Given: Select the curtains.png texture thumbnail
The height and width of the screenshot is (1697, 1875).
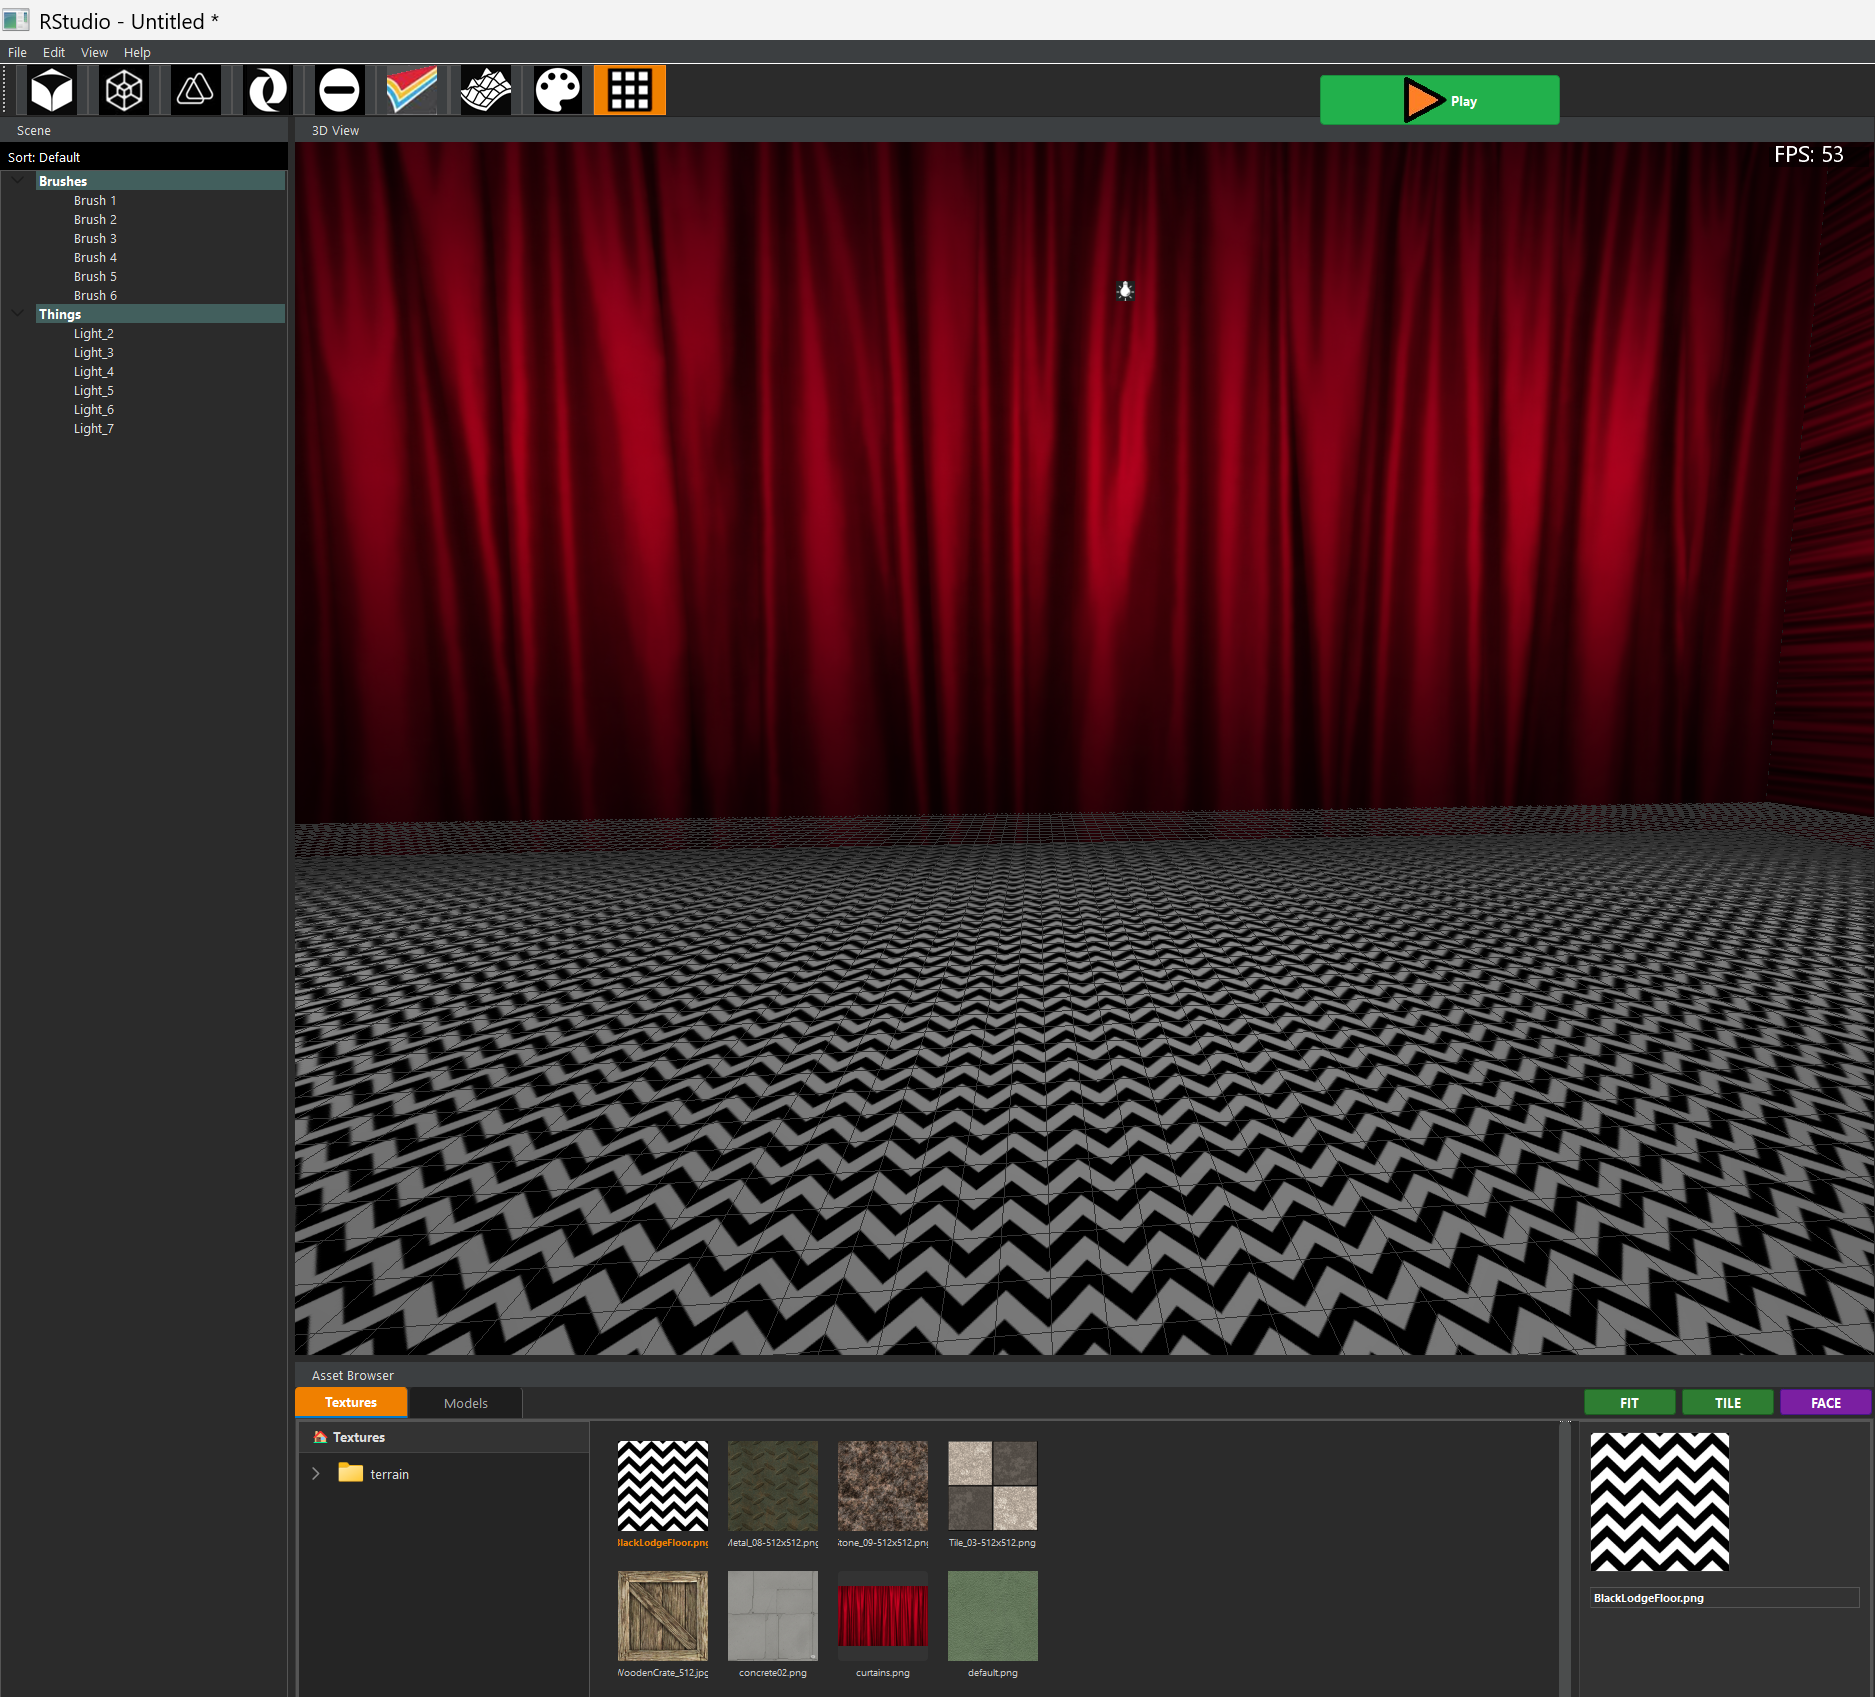Looking at the screenshot, I should click(x=882, y=1616).
